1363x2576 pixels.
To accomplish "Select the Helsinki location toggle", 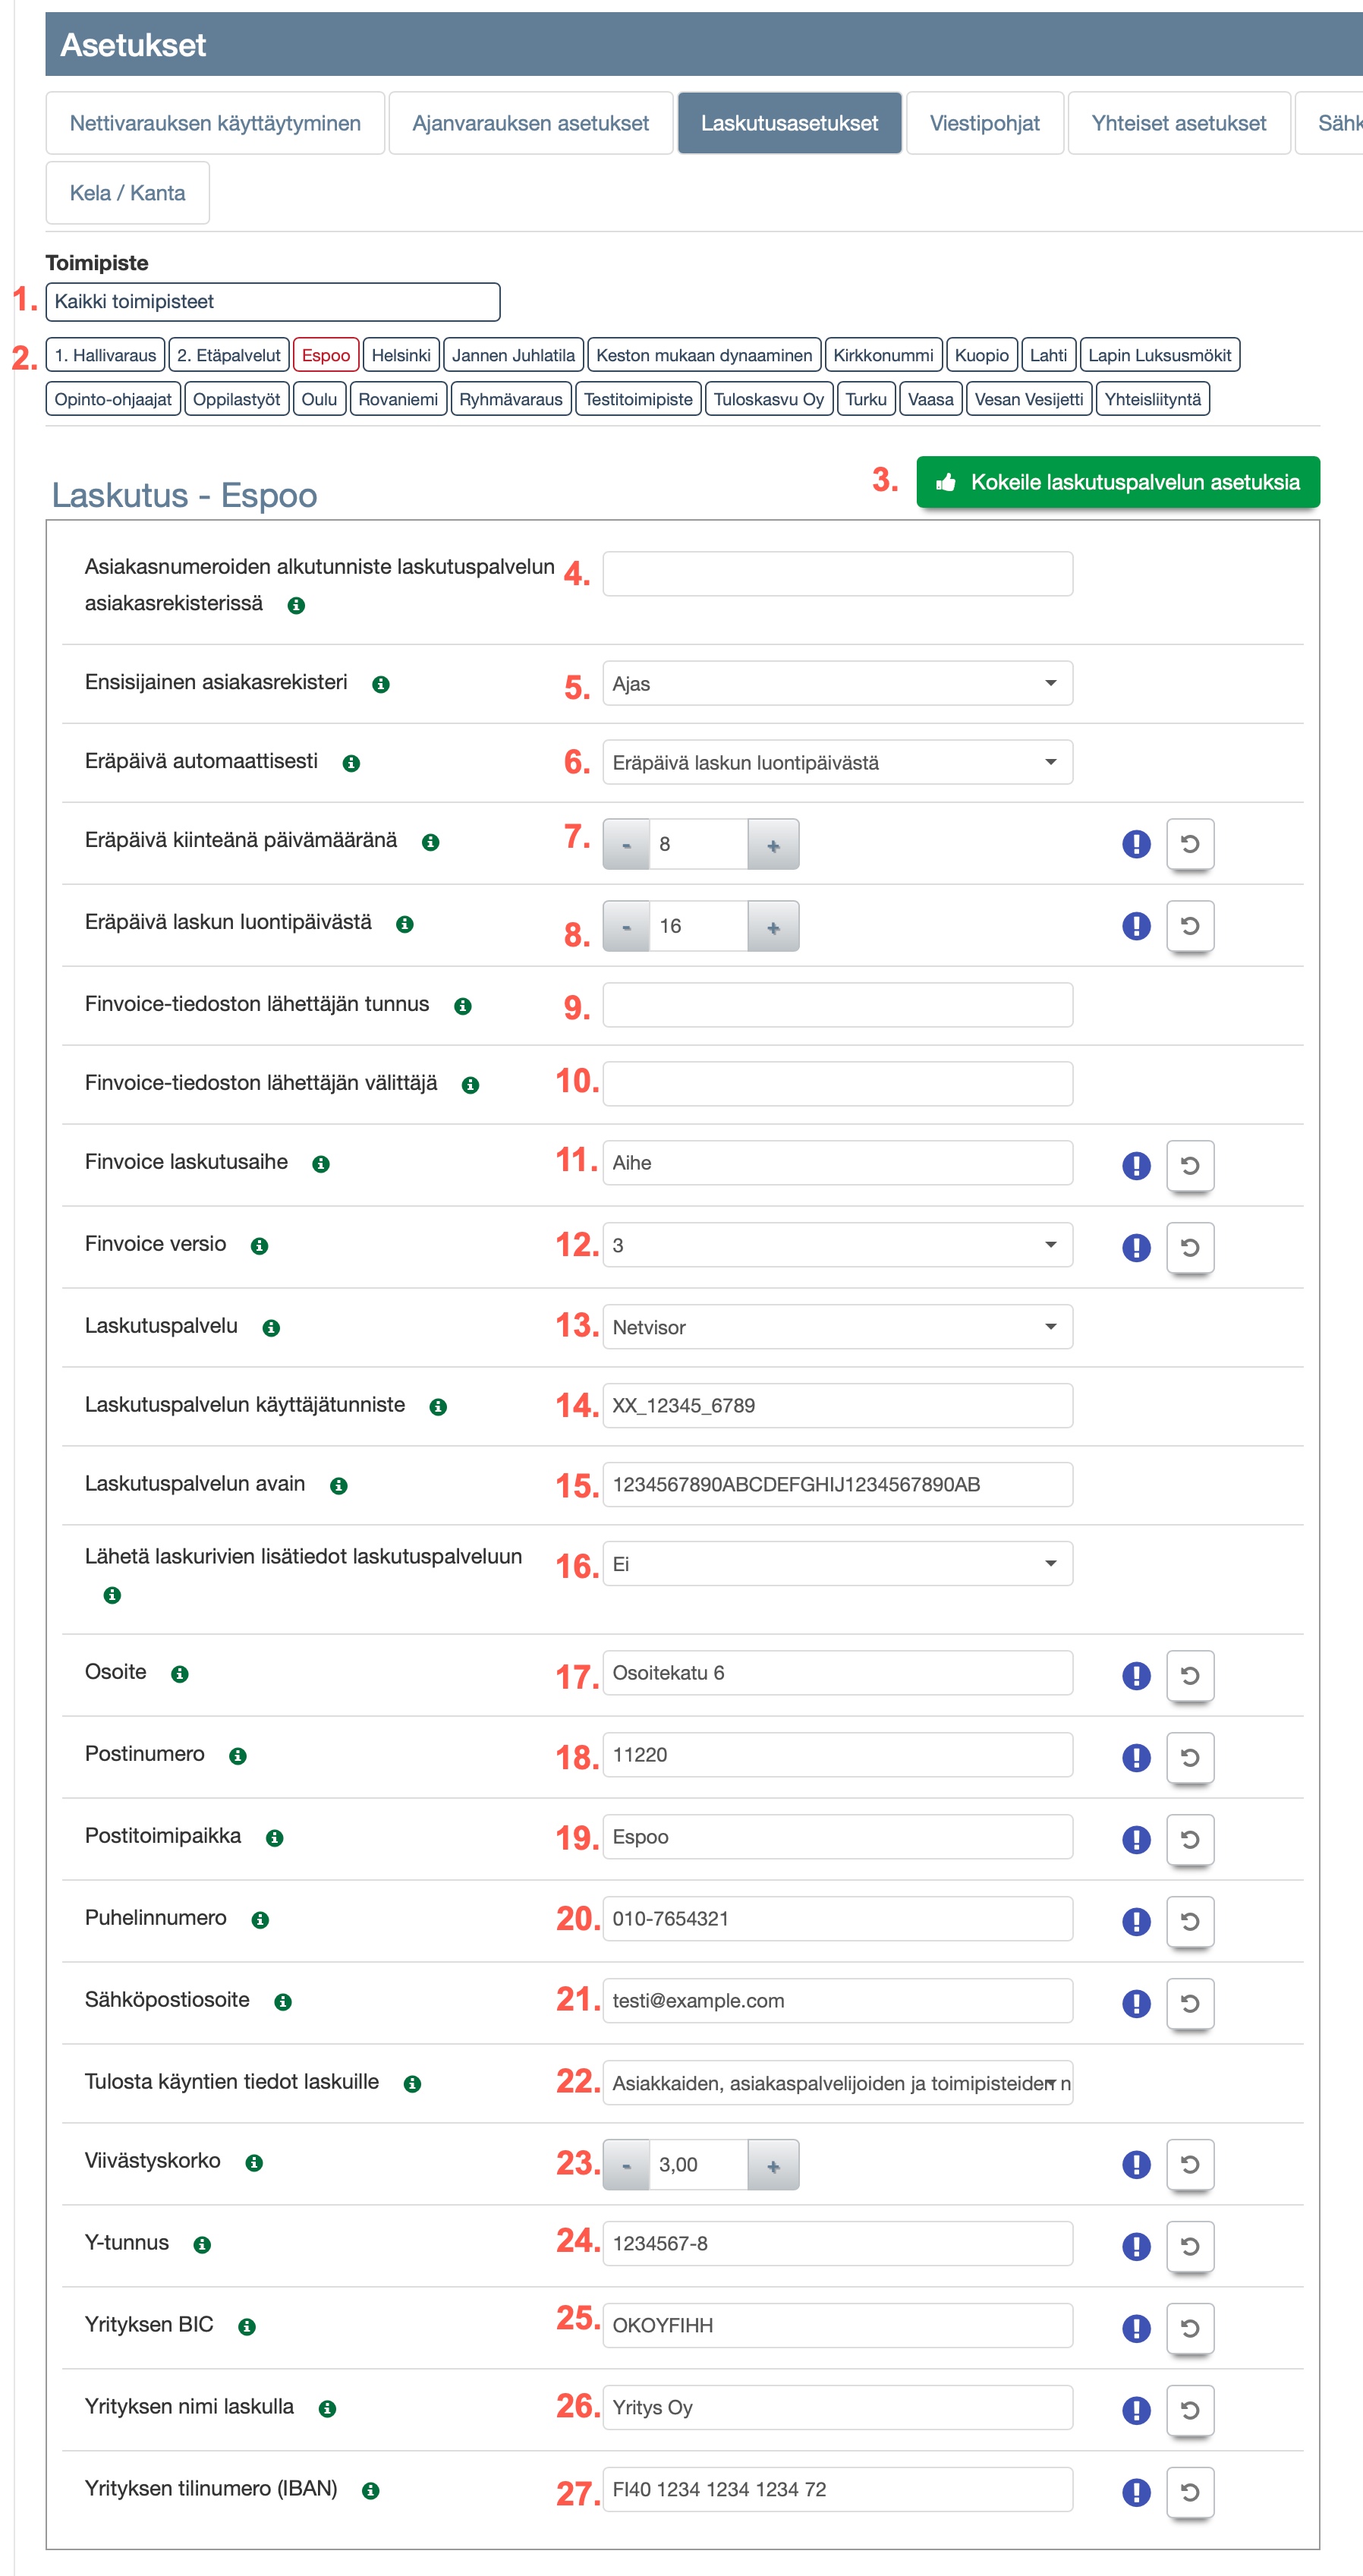I will click(x=401, y=355).
